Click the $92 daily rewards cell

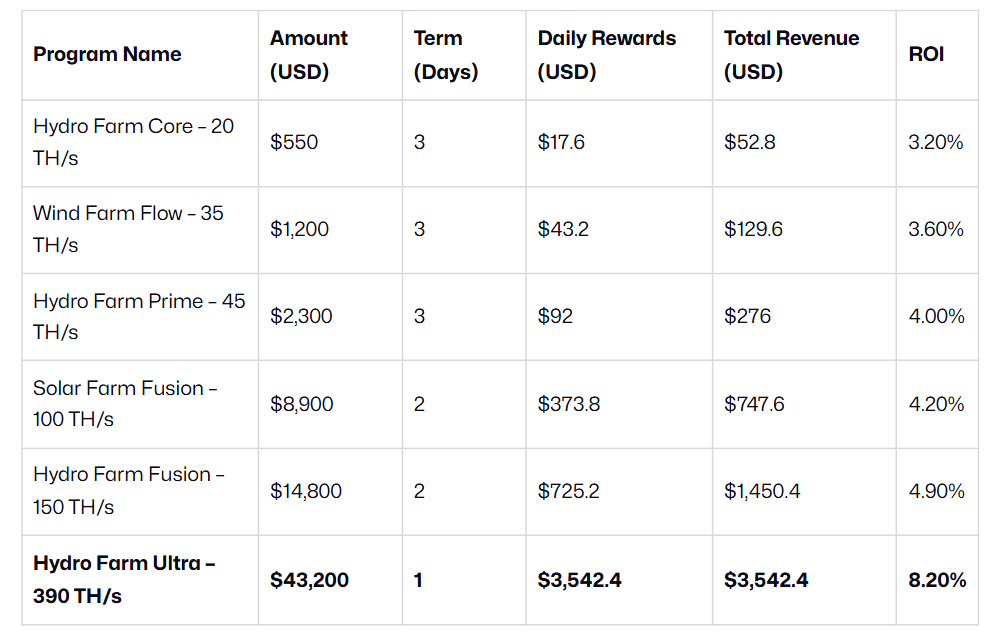(x=555, y=316)
